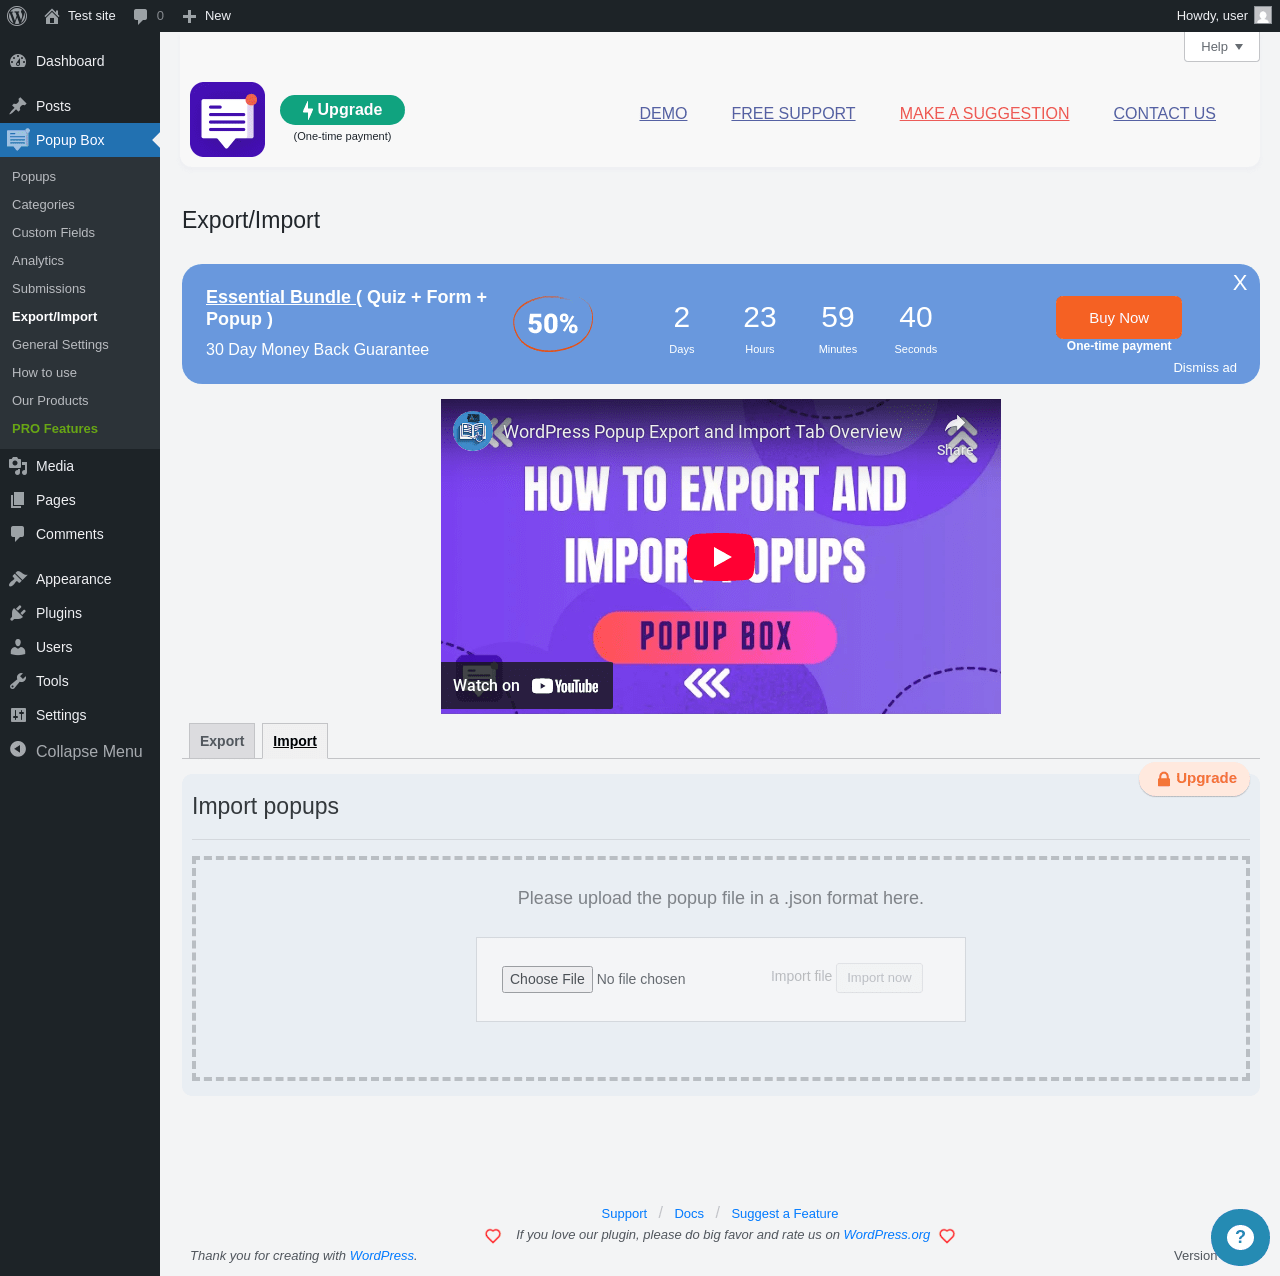Close the Essential Bundle ad banner
The image size is (1280, 1276).
1240,283
